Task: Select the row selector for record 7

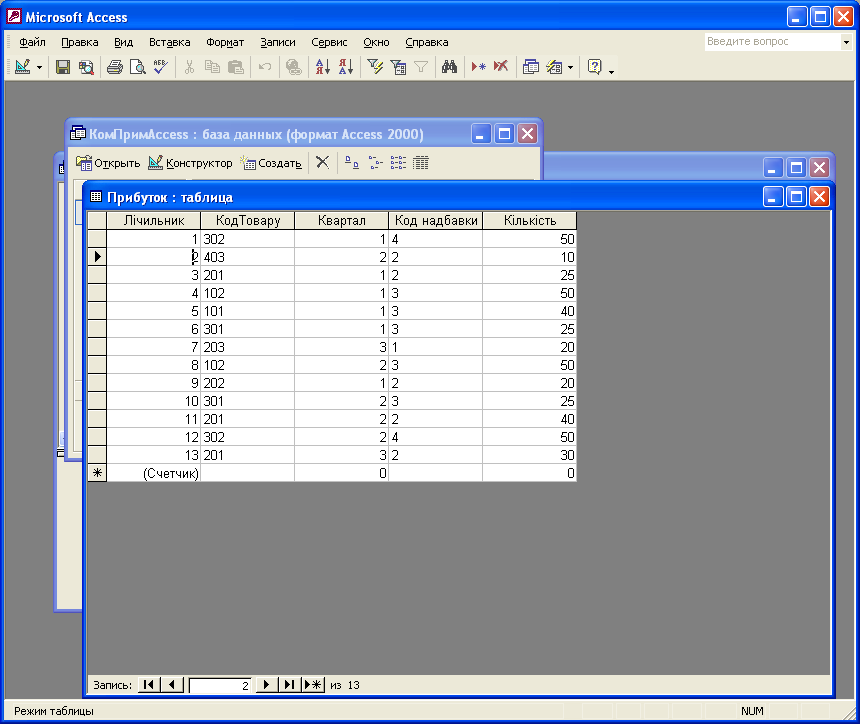Action: click(97, 347)
